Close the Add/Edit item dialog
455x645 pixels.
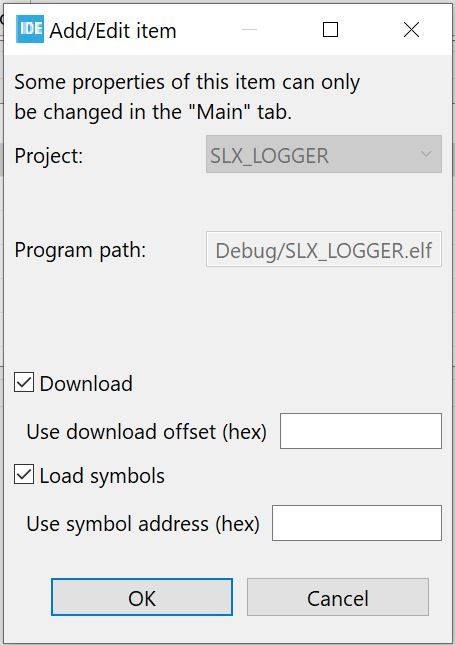point(411,30)
